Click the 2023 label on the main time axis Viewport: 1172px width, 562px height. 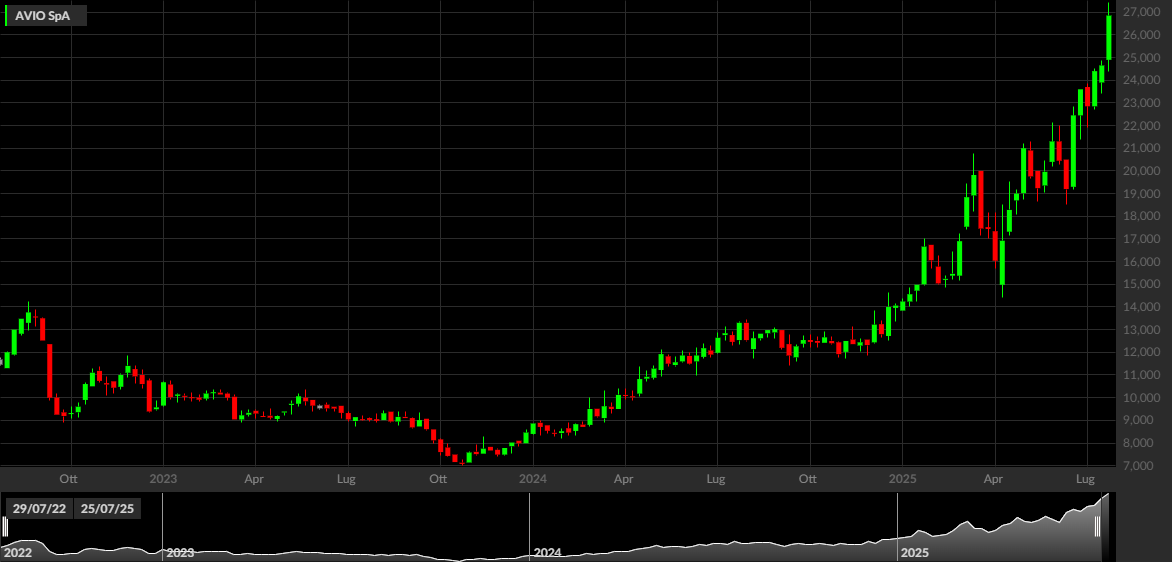point(163,478)
